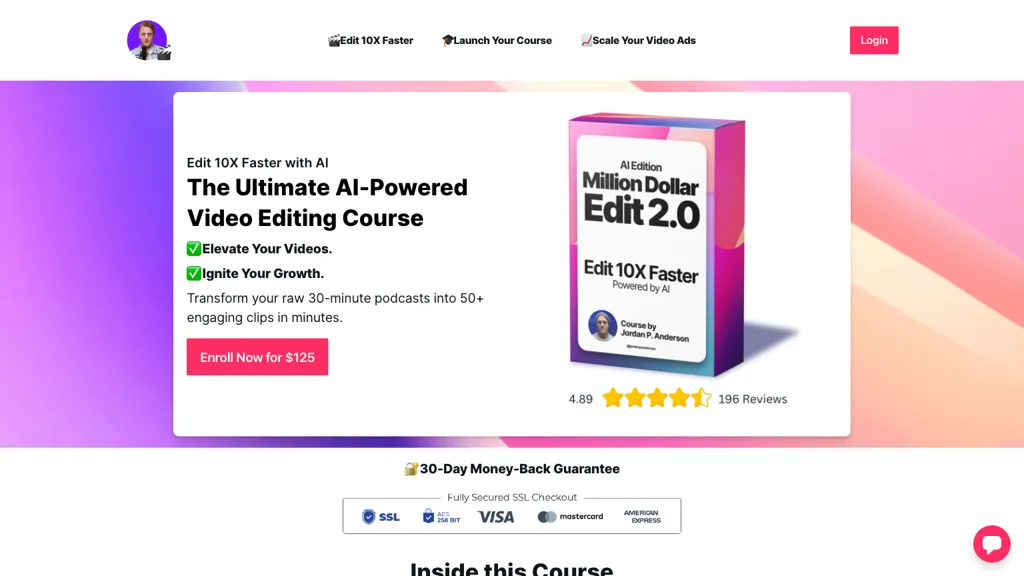Click the green checkmark beside Ignite Your Growth
Screen dimensions: 1024x576
click(x=194, y=274)
